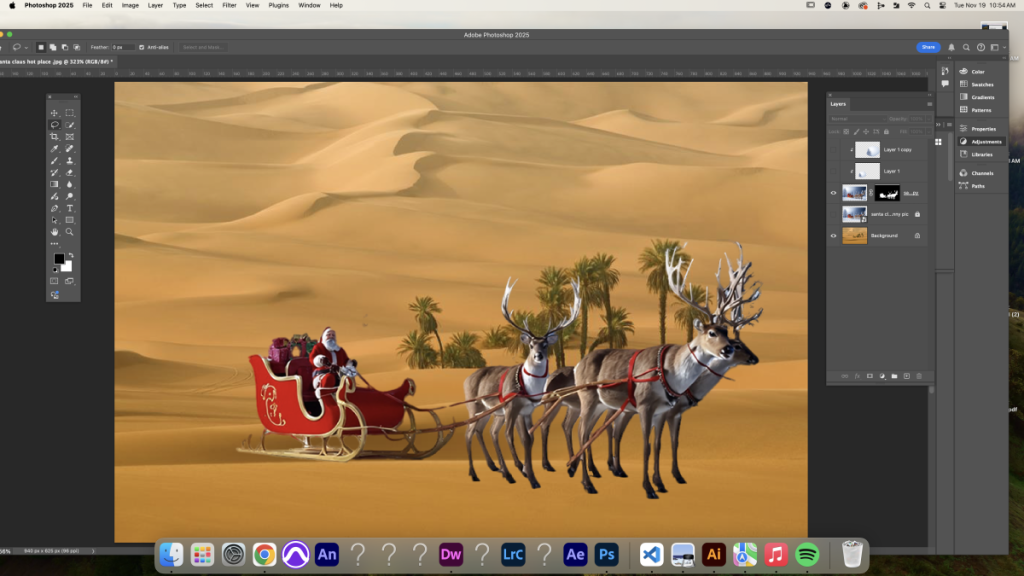Select the History Brush tool
Viewport: 1024px width, 576px height.
pos(54,172)
